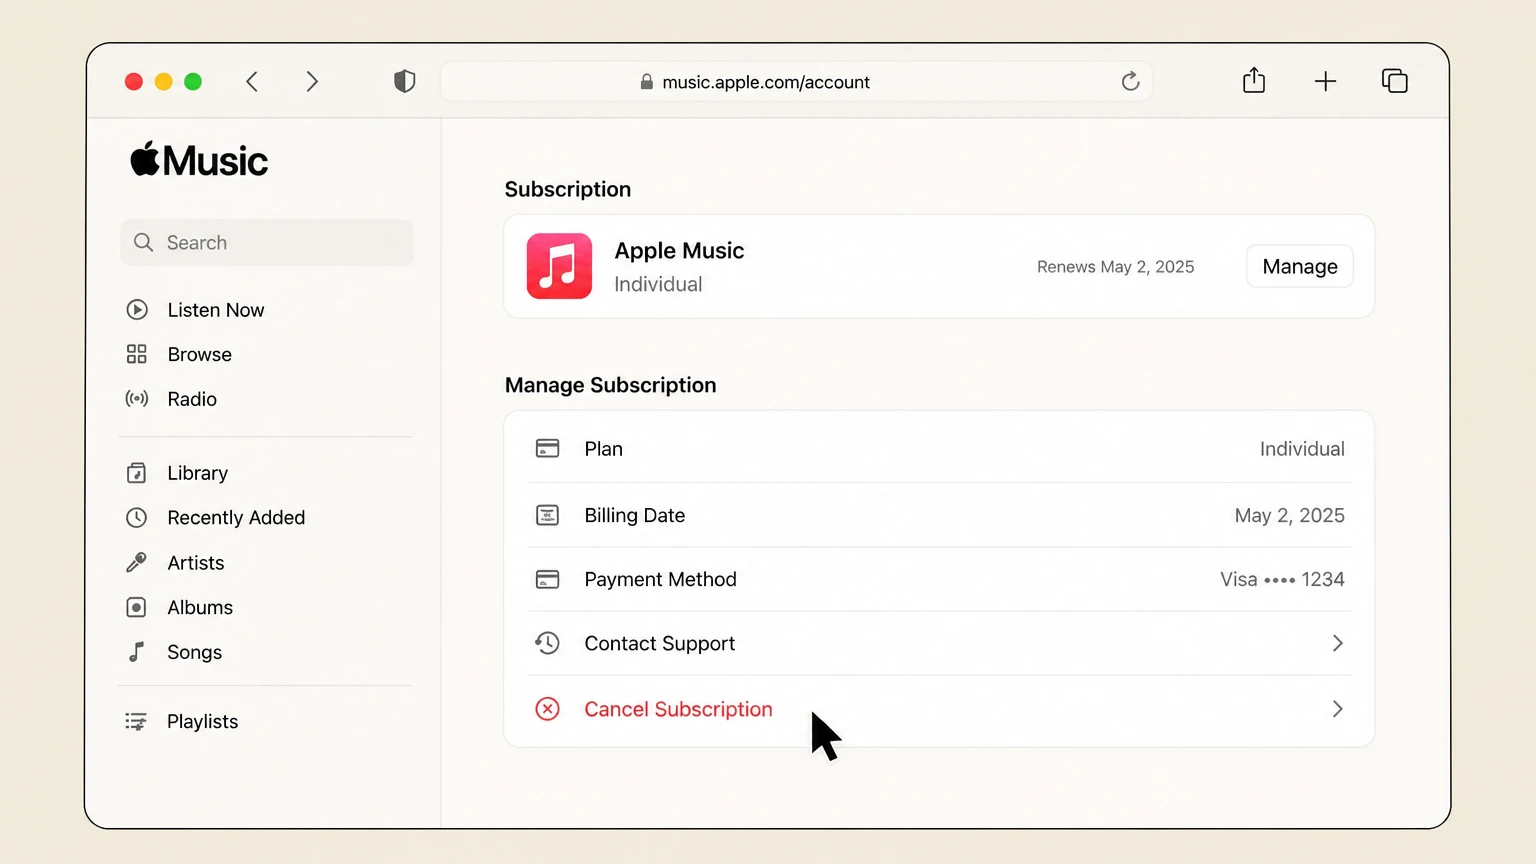The width and height of the screenshot is (1536, 864).
Task: Click the Renews May 2, 2025 text
Action: pos(1115,267)
